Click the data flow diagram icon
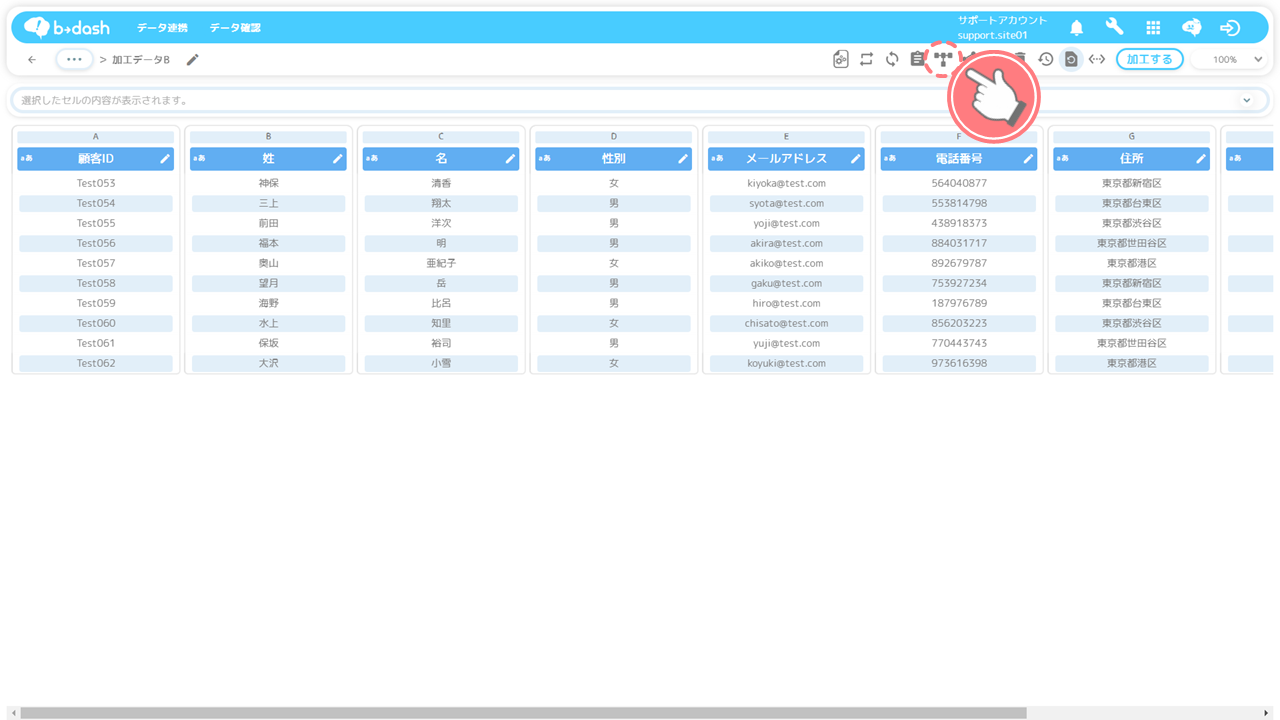Screen dimensions: 1280x720 (x=942, y=59)
